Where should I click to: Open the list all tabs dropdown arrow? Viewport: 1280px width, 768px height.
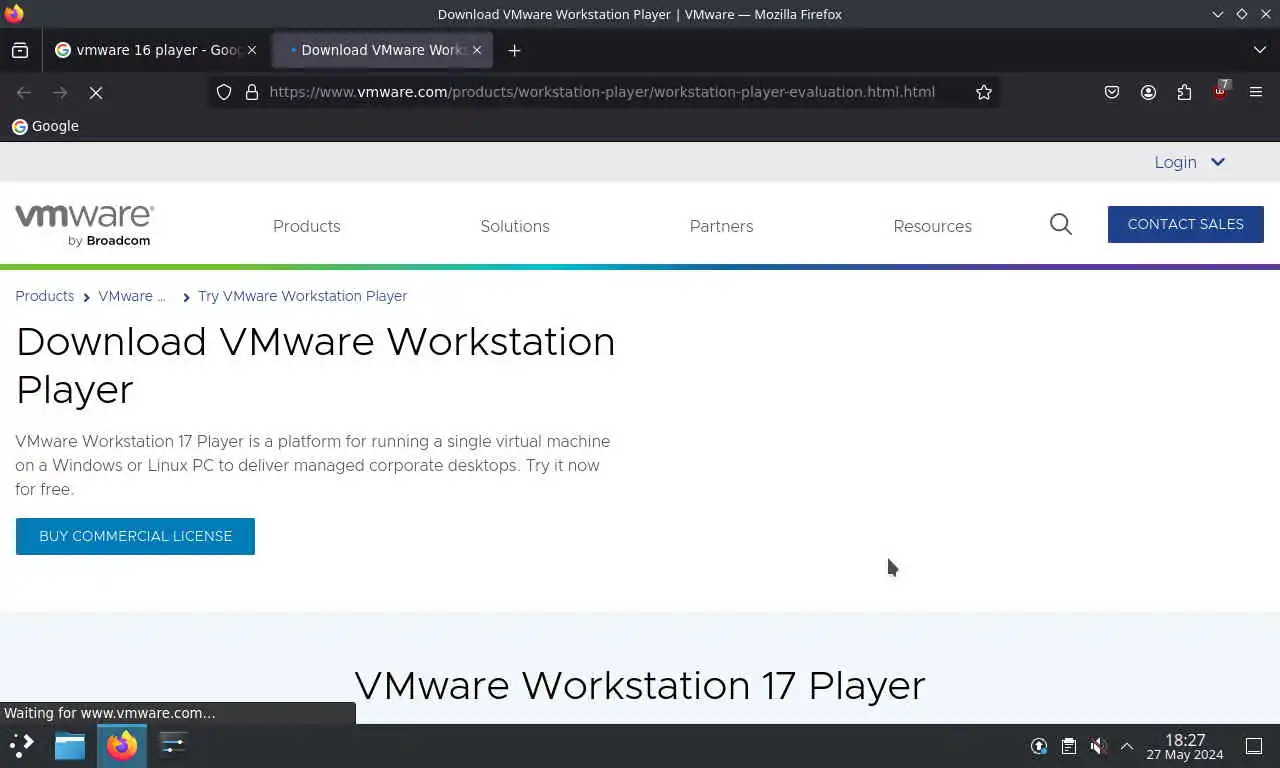(x=1259, y=50)
